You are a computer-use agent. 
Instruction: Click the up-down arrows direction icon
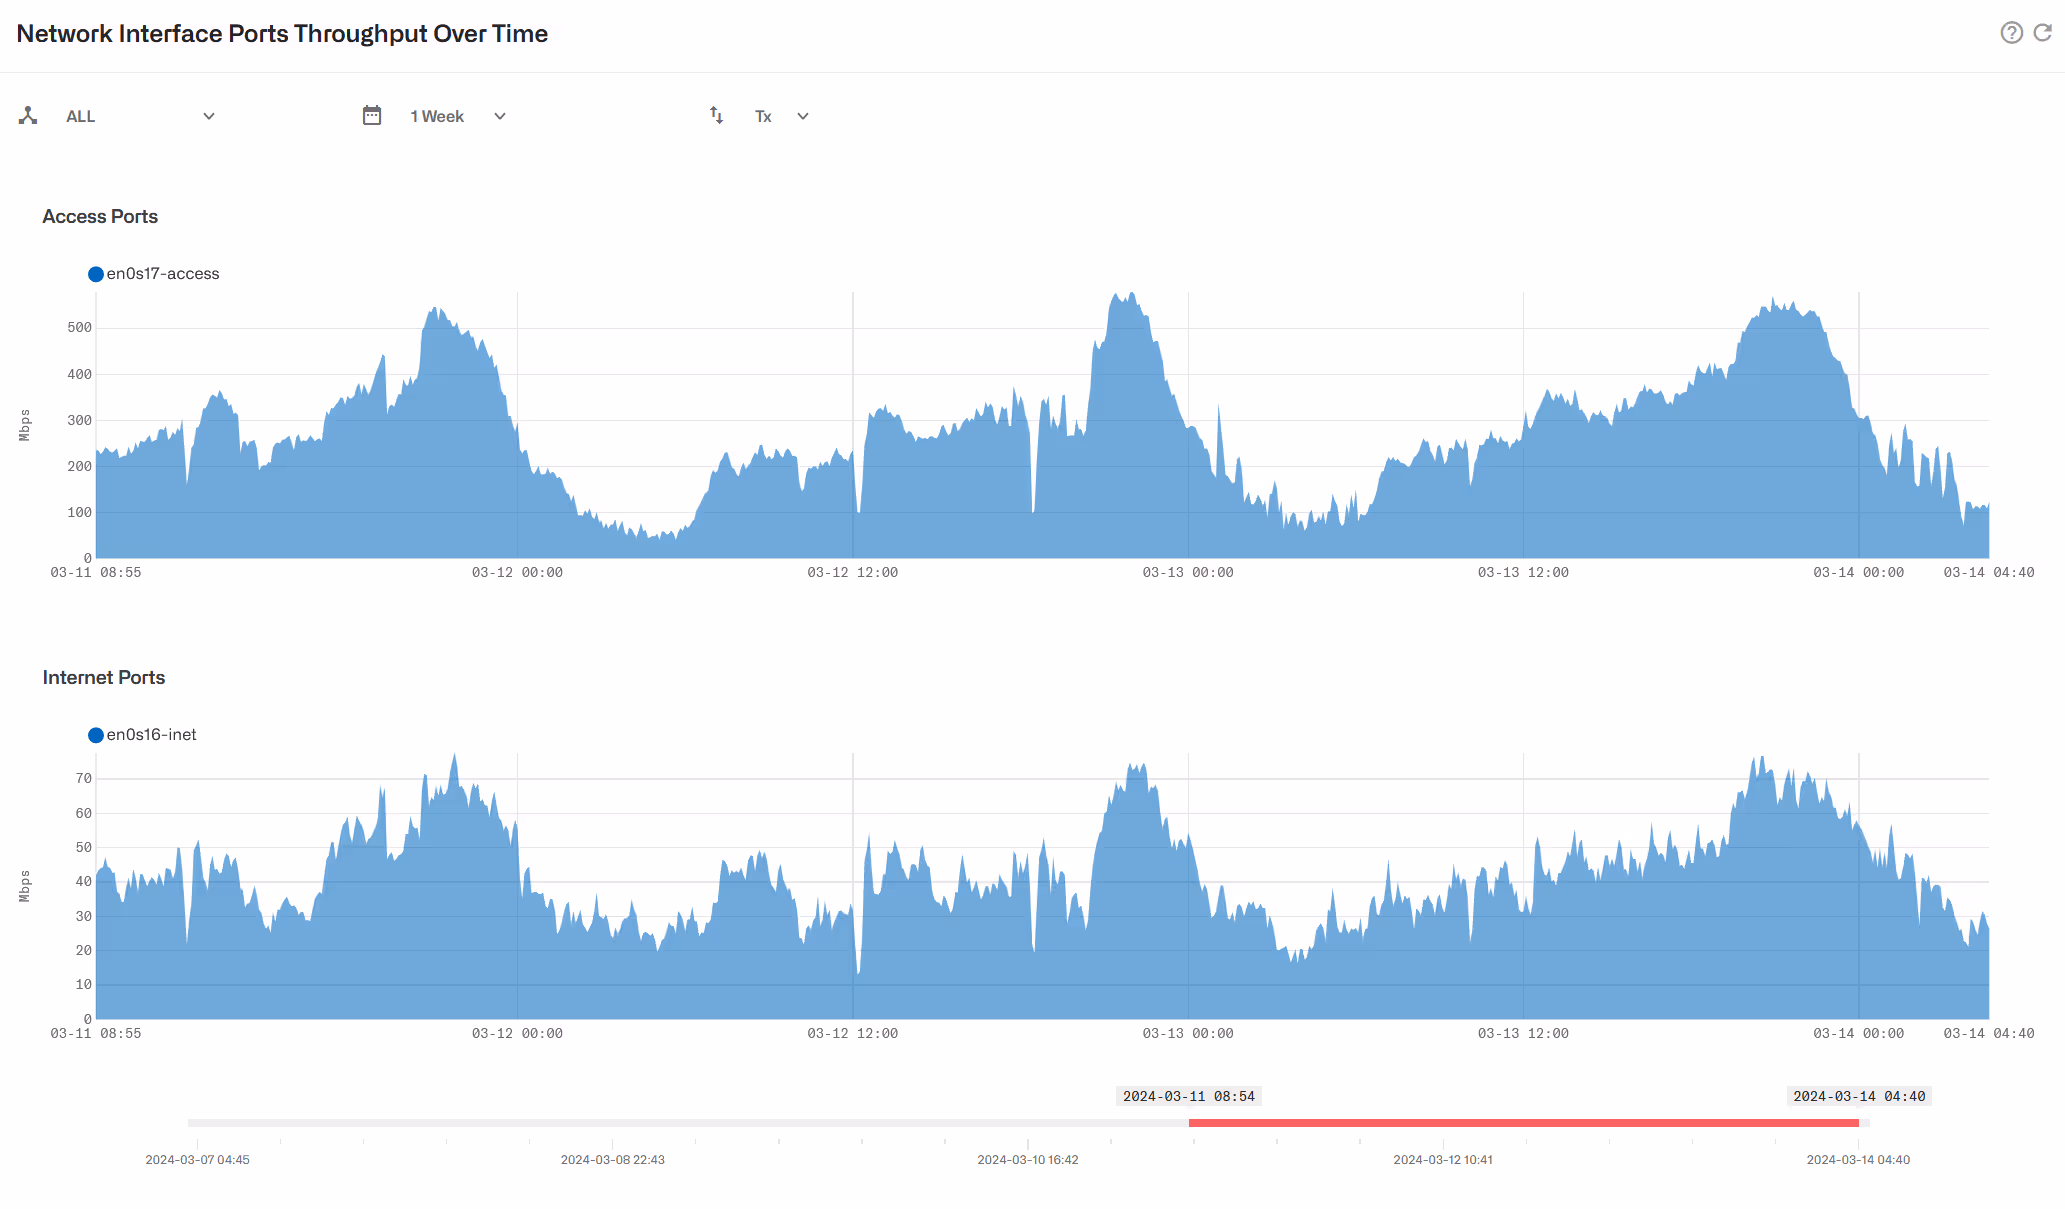[x=716, y=116]
